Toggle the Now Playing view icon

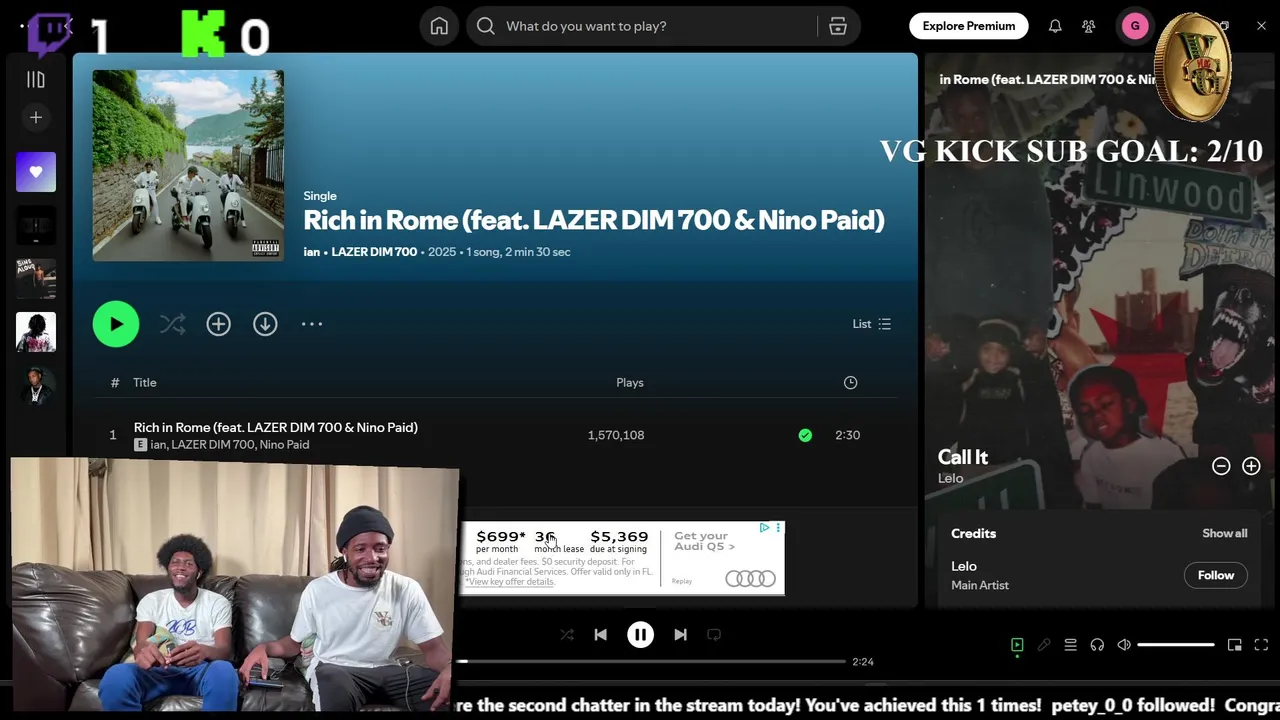click(1017, 645)
